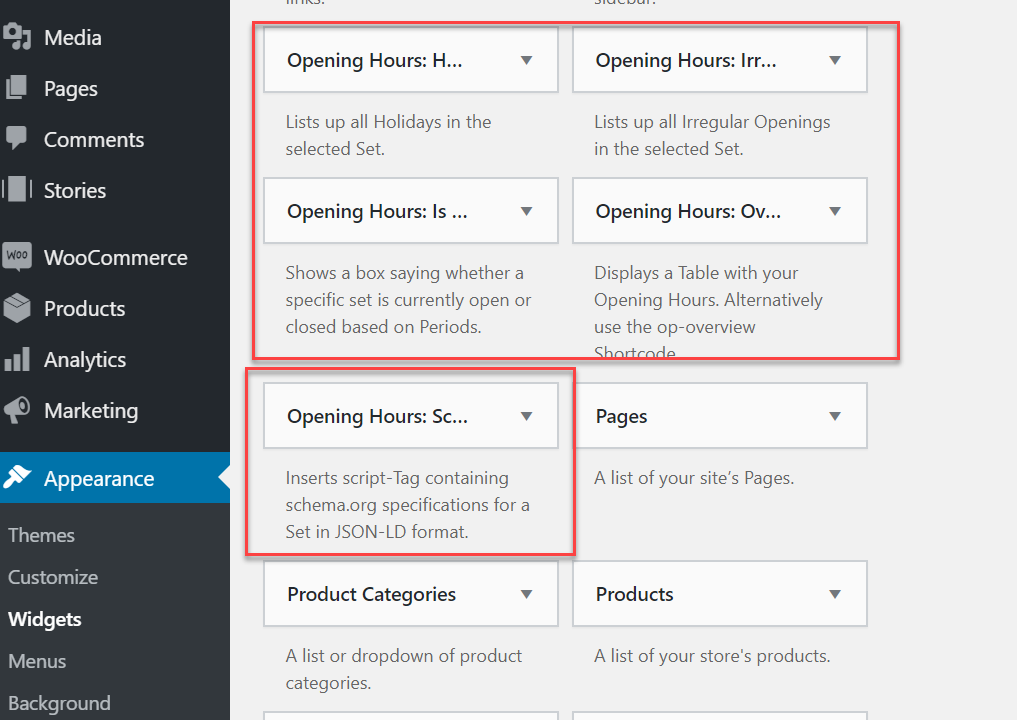Open Background settings link
The width and height of the screenshot is (1017, 720).
pos(59,703)
